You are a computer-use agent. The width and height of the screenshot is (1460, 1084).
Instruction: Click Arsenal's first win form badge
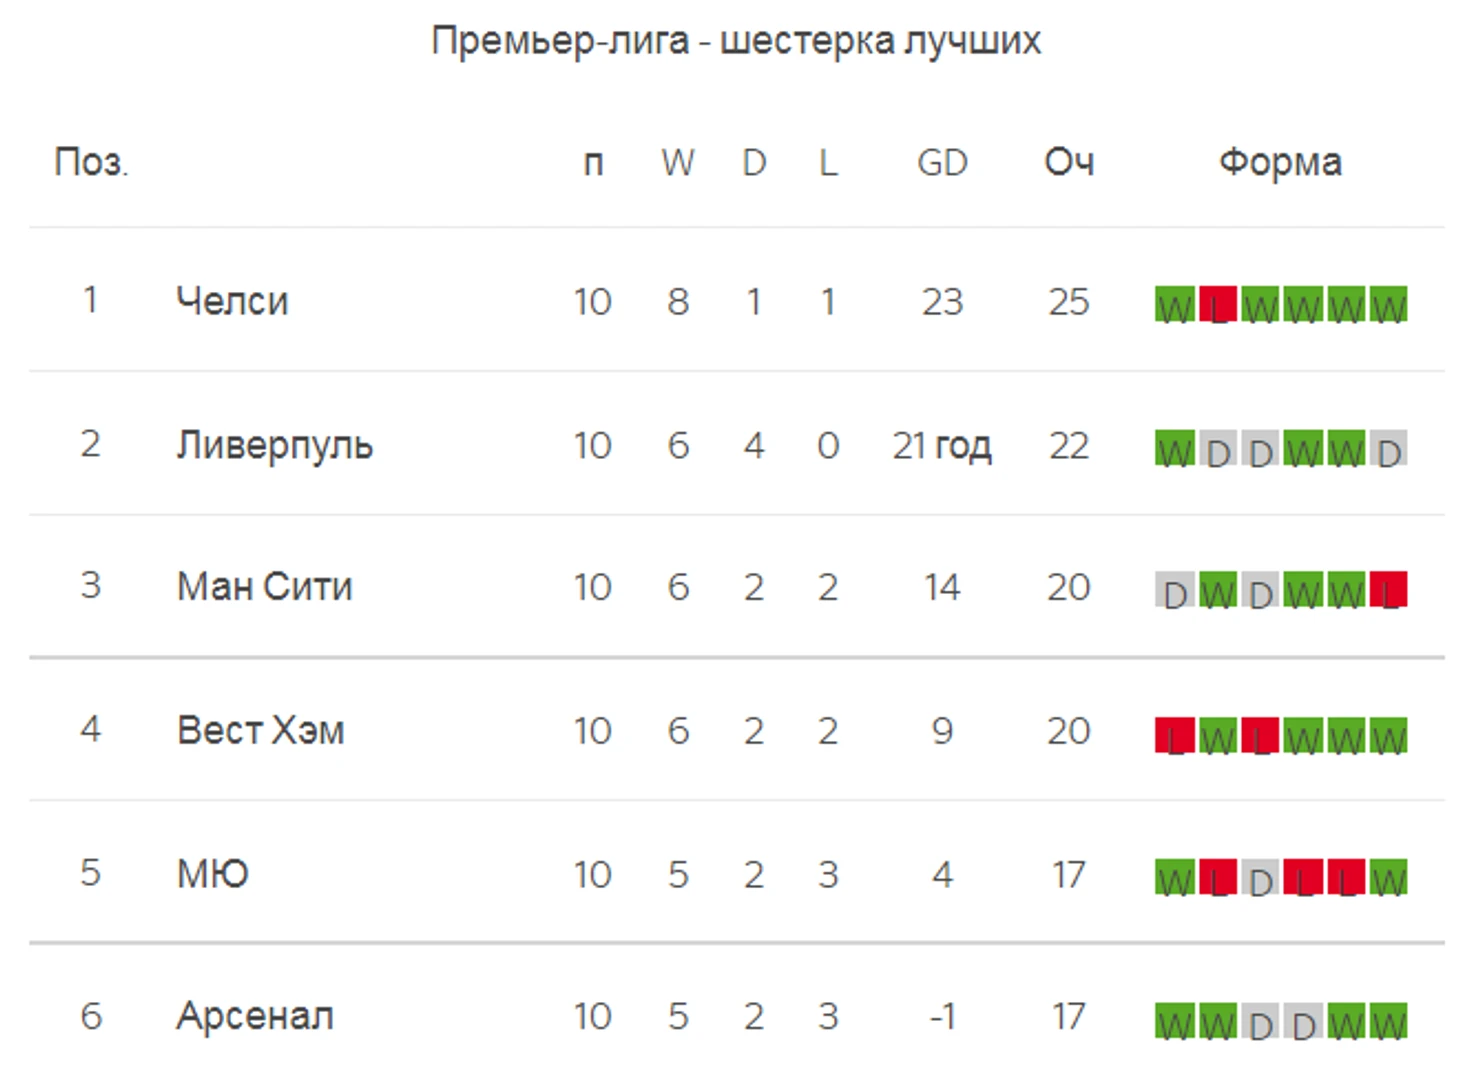click(x=1174, y=1021)
